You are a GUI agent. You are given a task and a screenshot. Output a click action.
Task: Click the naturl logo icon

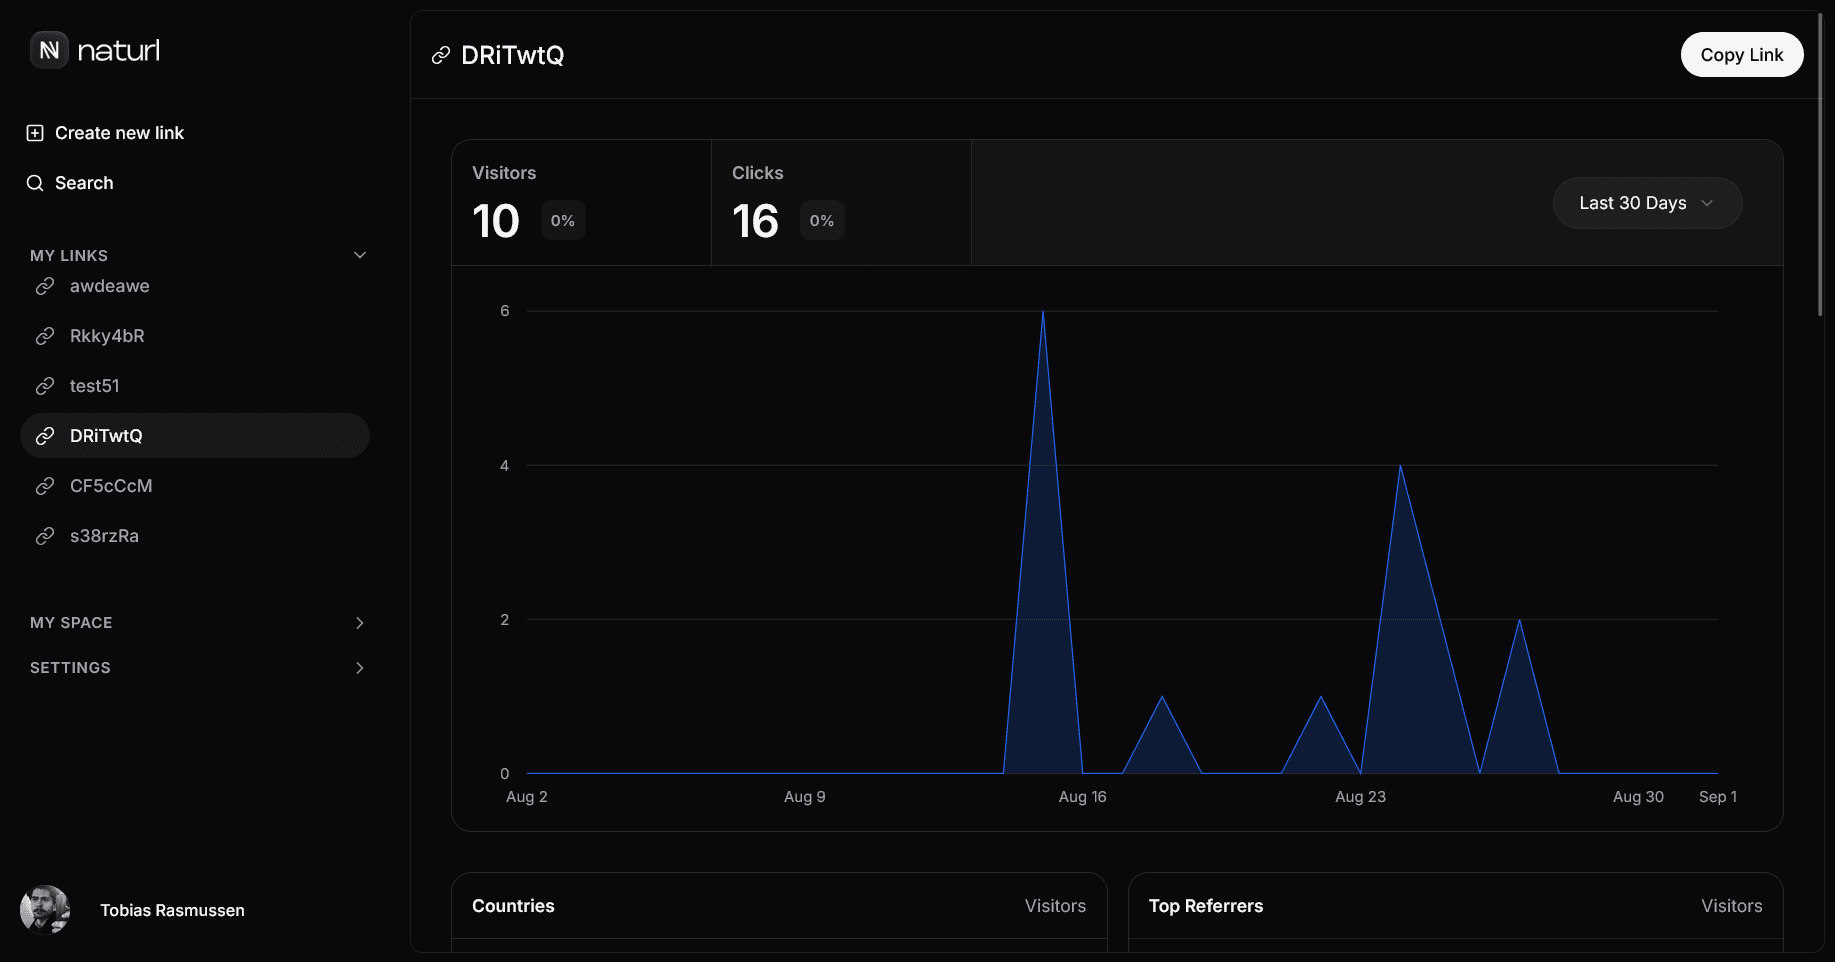point(49,50)
